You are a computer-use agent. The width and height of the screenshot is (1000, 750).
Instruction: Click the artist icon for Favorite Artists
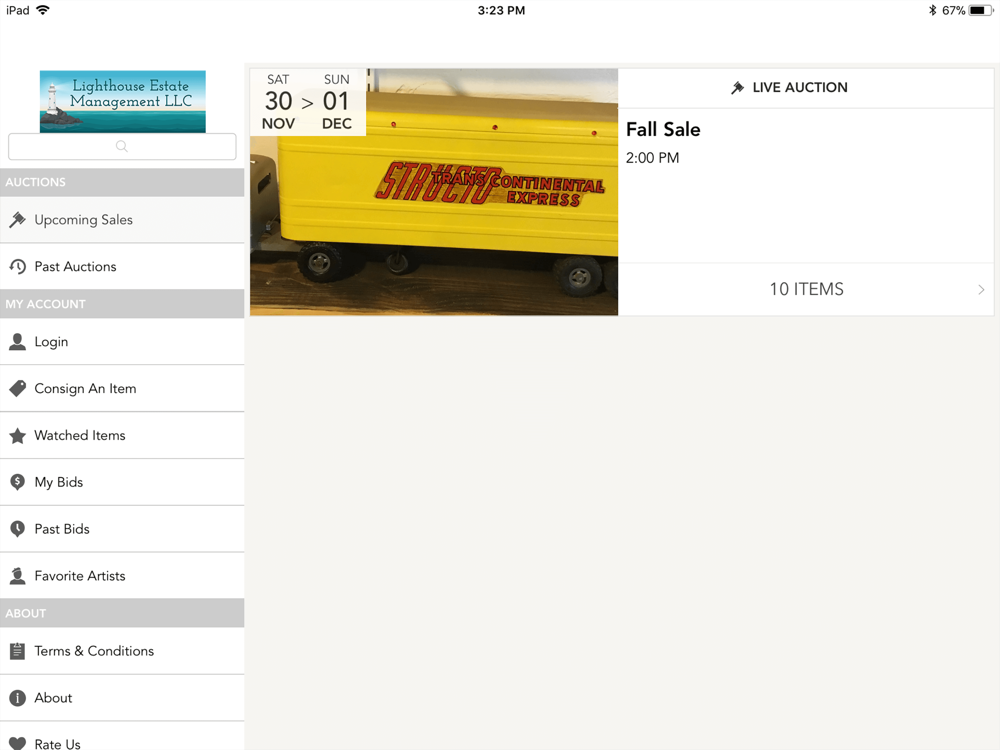point(18,576)
